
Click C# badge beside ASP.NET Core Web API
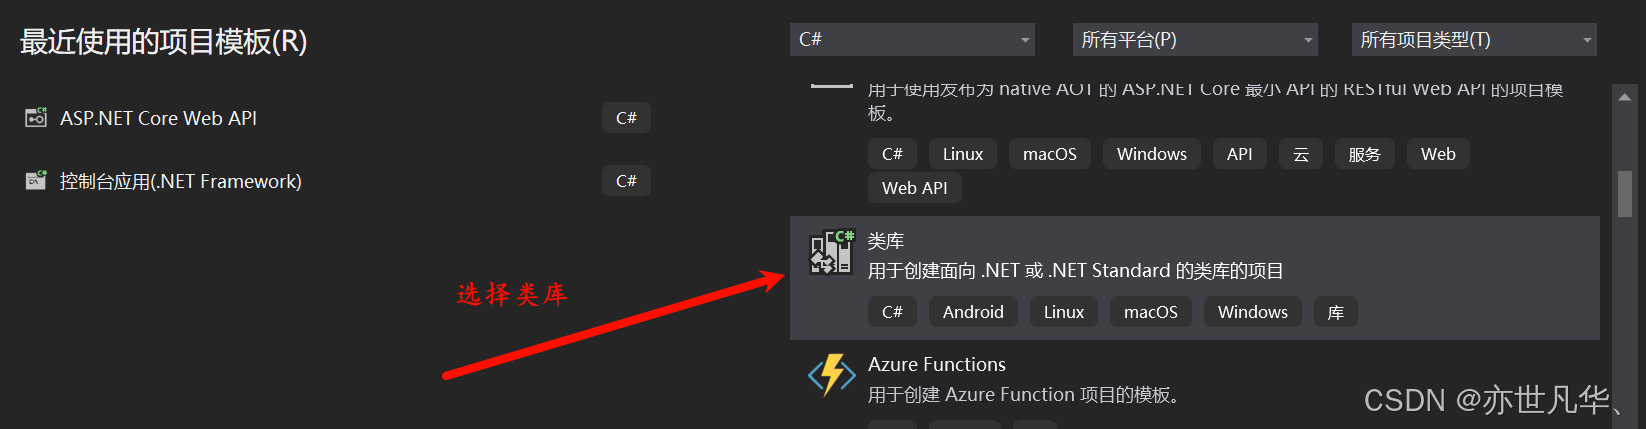[x=626, y=118]
